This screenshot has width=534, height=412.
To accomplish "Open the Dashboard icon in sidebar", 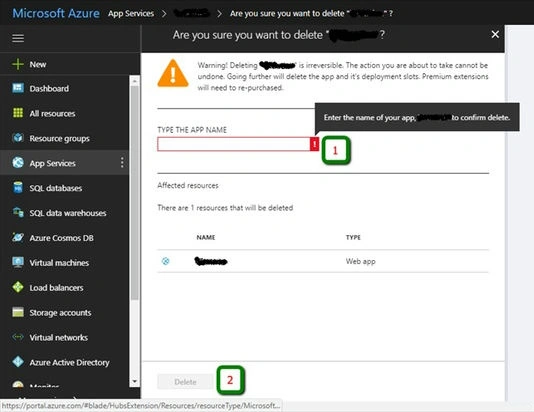I will [x=18, y=88].
